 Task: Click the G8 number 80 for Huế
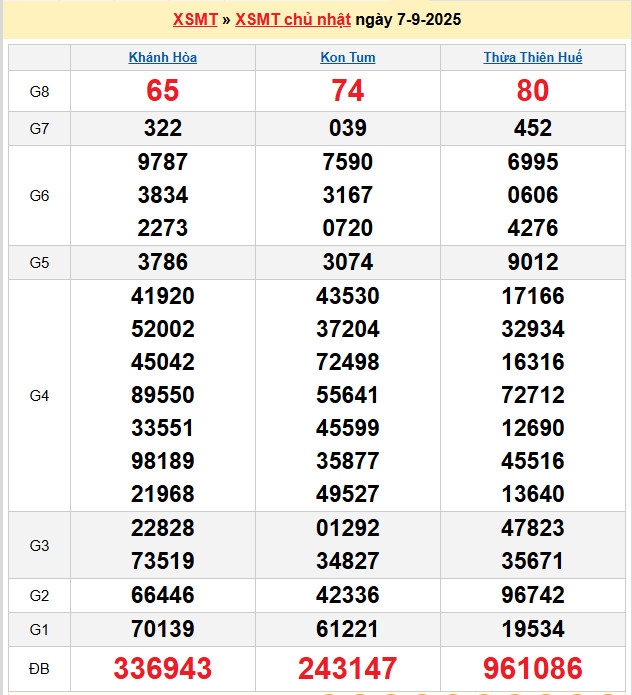533,91
